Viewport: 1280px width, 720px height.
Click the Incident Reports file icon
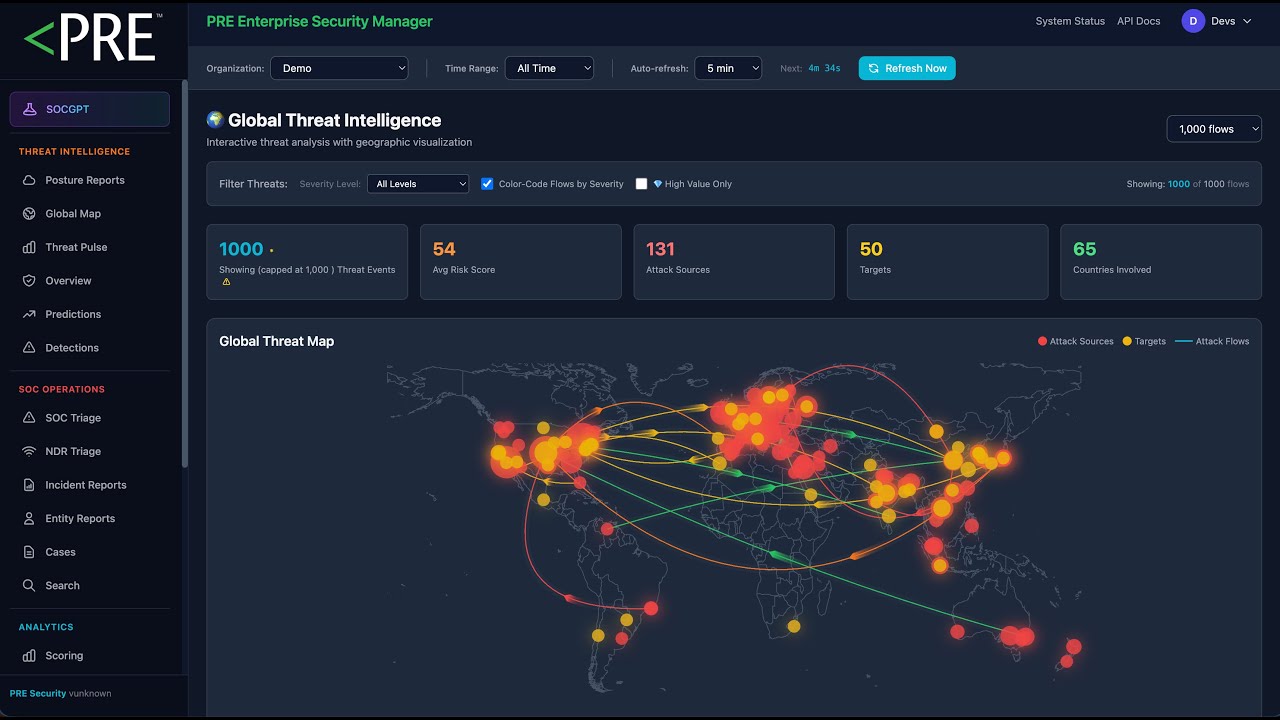(29, 485)
